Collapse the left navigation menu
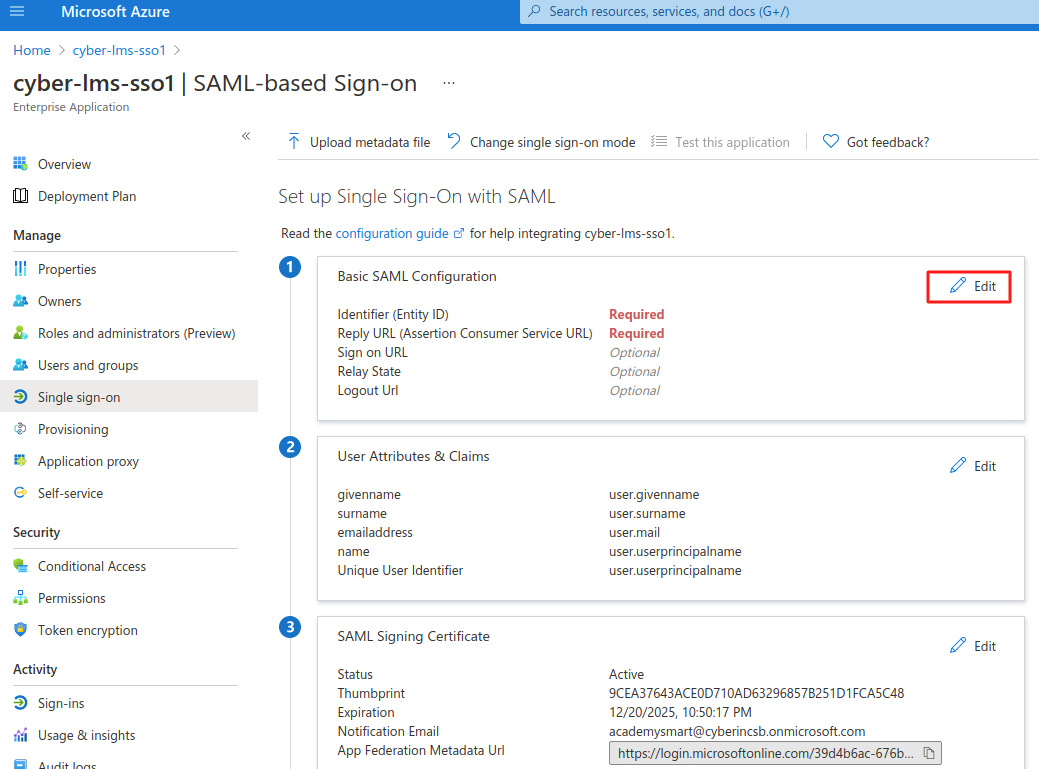1039x769 pixels. 246,136
